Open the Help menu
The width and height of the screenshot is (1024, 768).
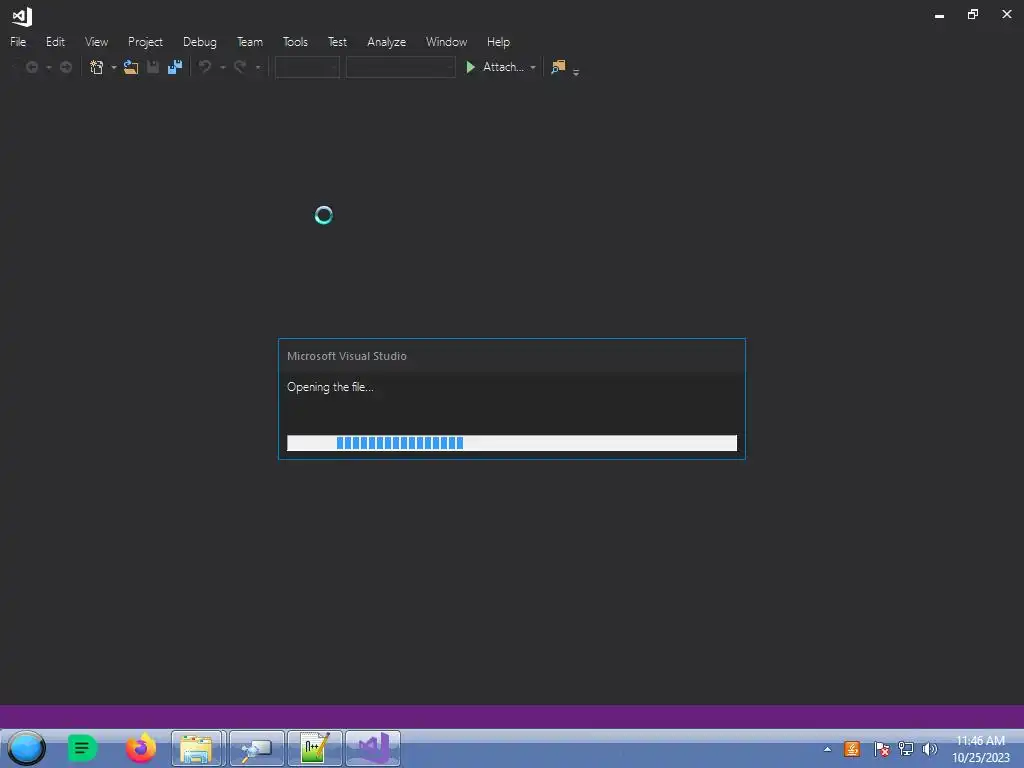pos(498,42)
